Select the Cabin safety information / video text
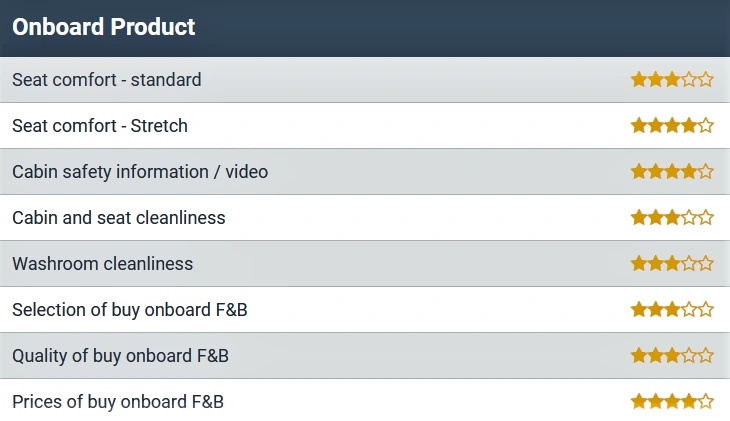The width and height of the screenshot is (730, 421). (x=140, y=172)
